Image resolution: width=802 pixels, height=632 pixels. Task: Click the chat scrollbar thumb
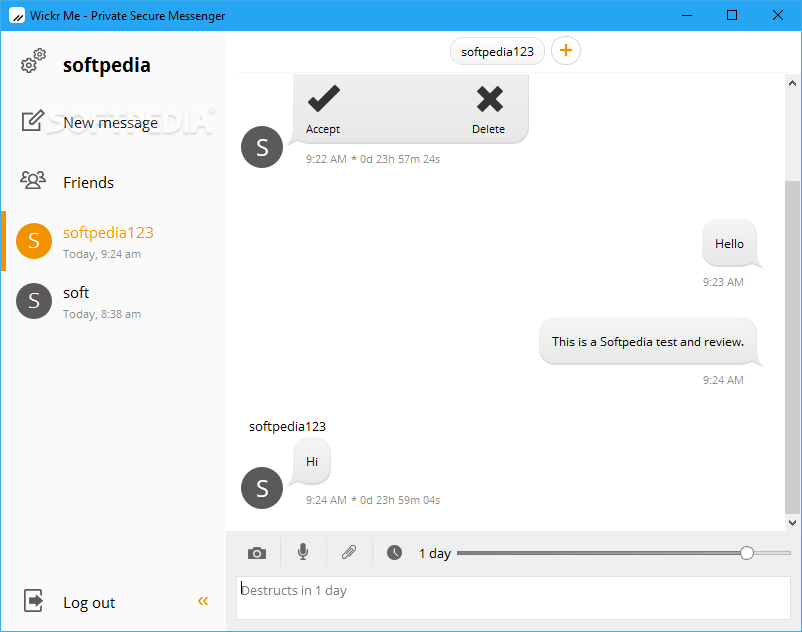pyautogui.click(x=792, y=347)
